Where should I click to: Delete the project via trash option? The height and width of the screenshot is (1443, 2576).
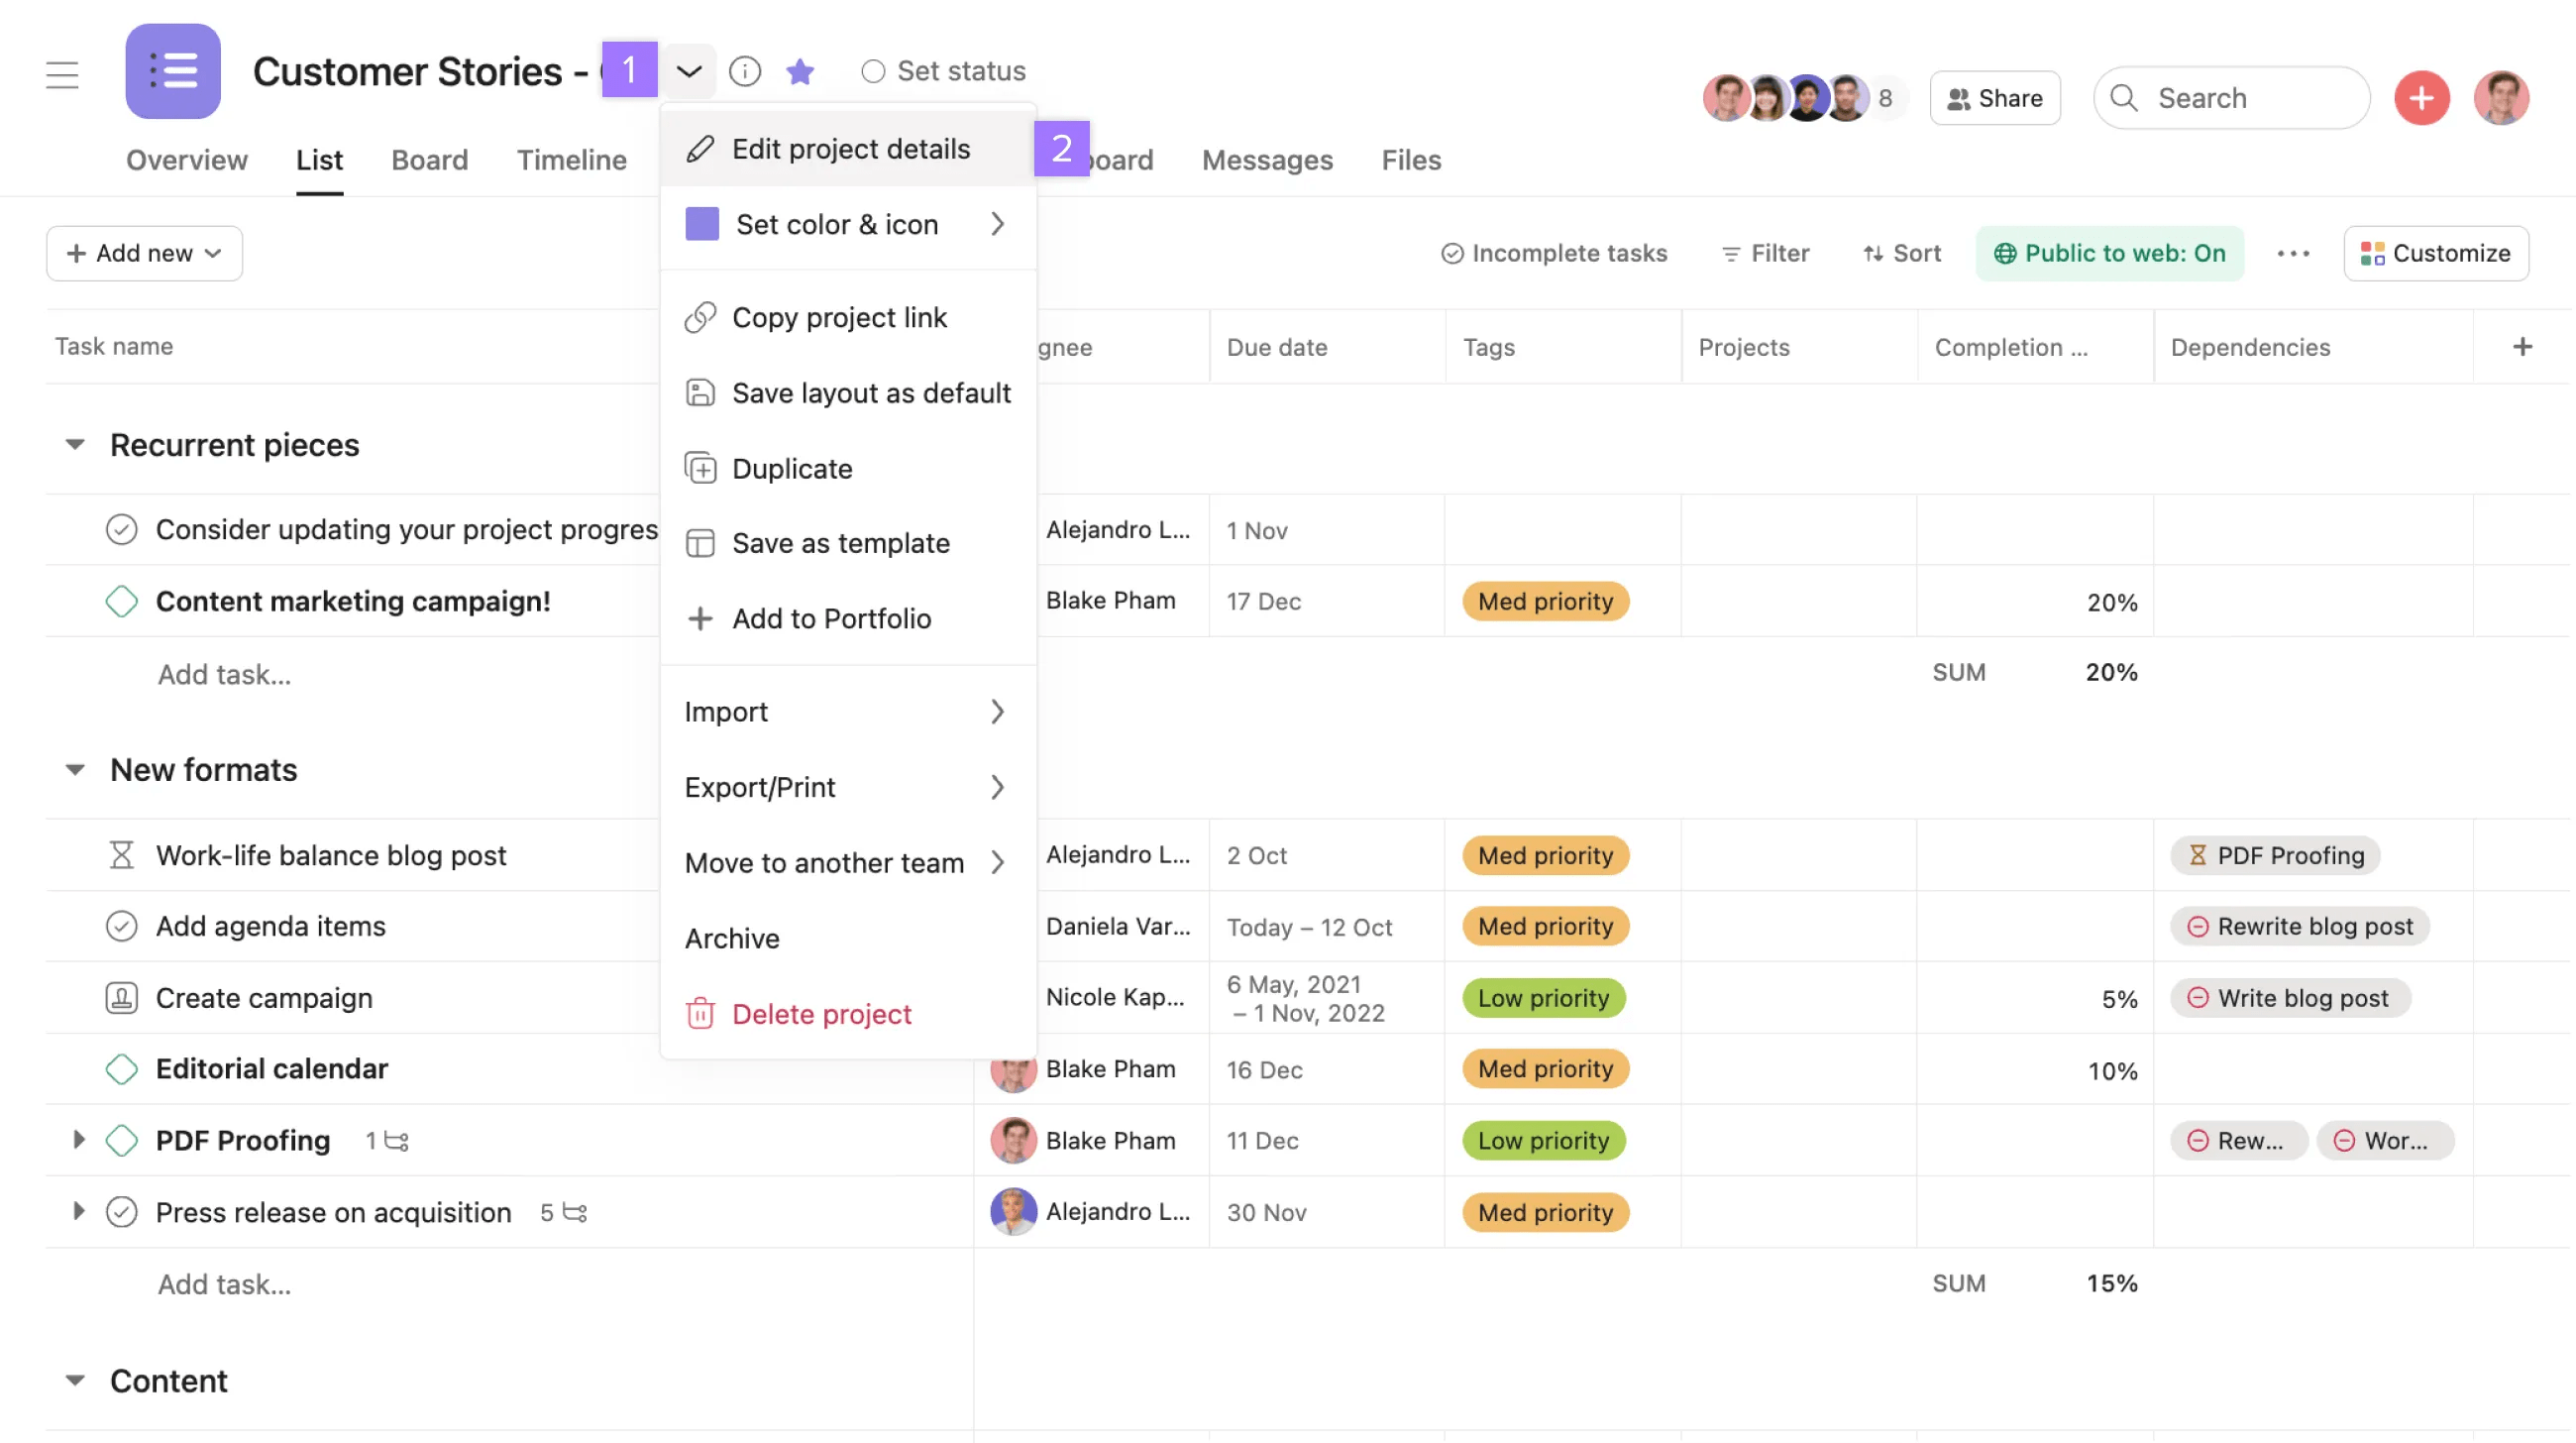[821, 1013]
